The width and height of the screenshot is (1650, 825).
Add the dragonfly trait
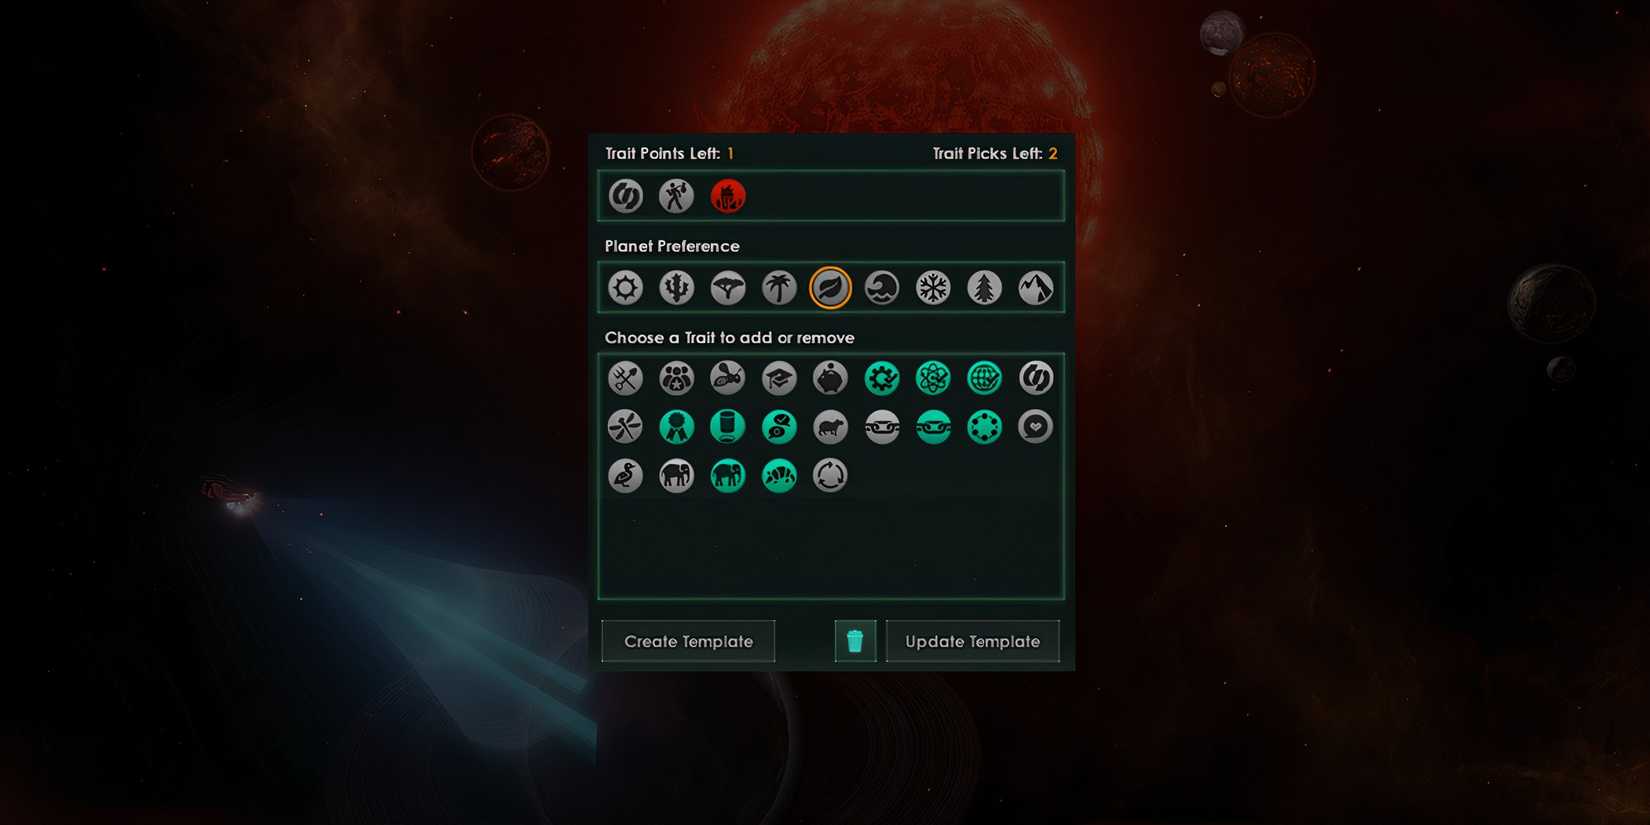click(x=626, y=427)
